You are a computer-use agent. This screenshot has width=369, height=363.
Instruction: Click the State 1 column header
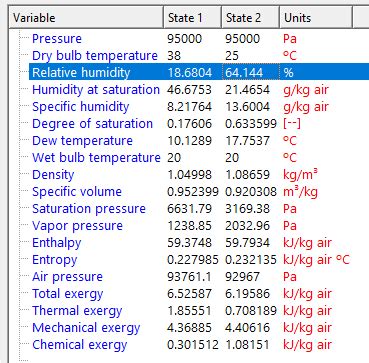[x=192, y=17]
